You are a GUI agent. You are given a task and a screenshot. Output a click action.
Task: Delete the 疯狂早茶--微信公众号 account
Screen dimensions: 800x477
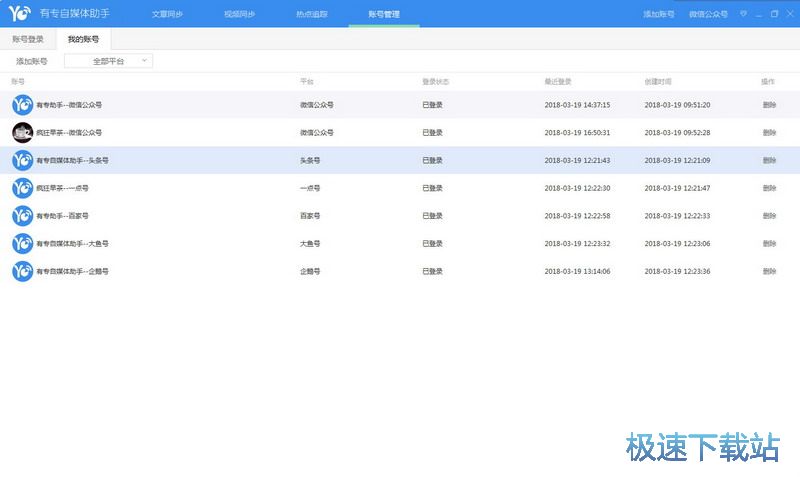(769, 133)
